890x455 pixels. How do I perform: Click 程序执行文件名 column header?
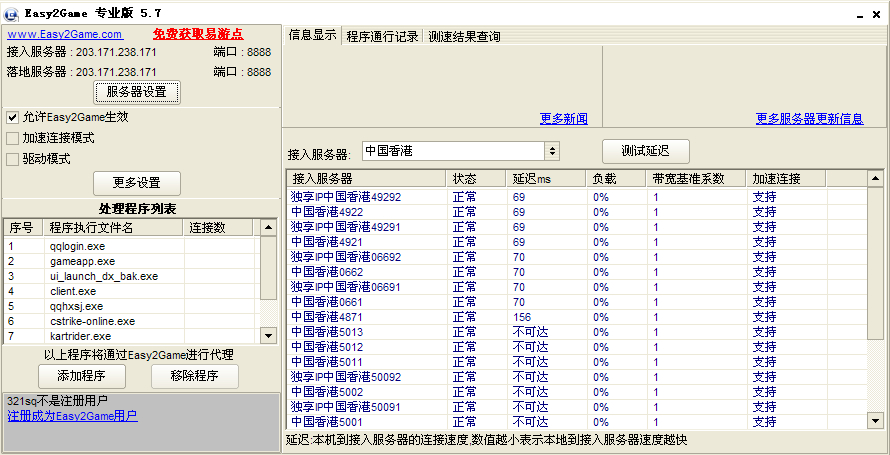(114, 228)
